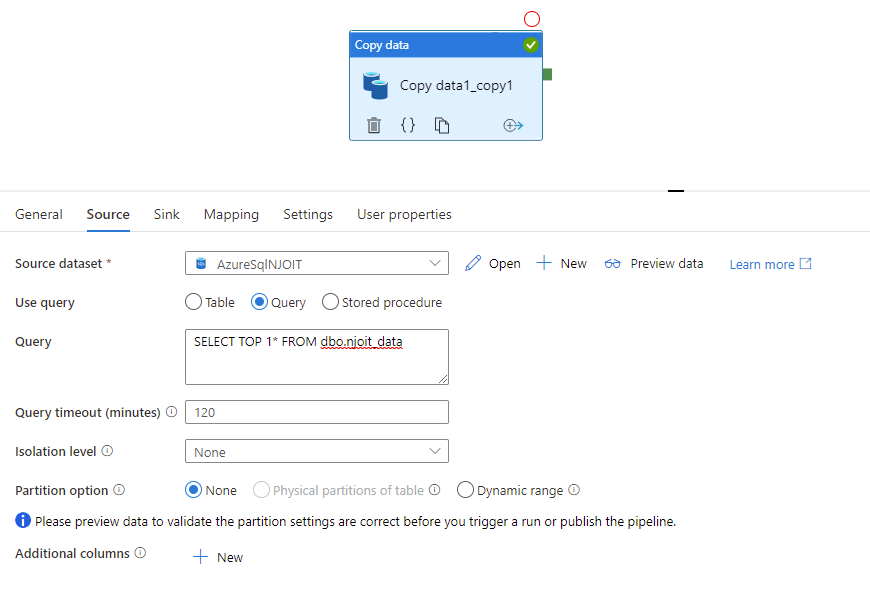
Task: Open the User properties tab
Action: (x=404, y=214)
